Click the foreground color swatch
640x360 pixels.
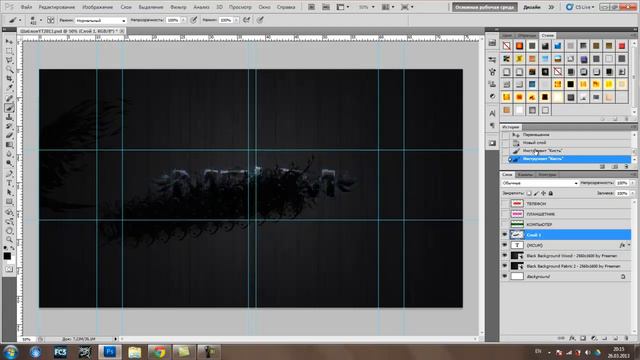(7, 256)
